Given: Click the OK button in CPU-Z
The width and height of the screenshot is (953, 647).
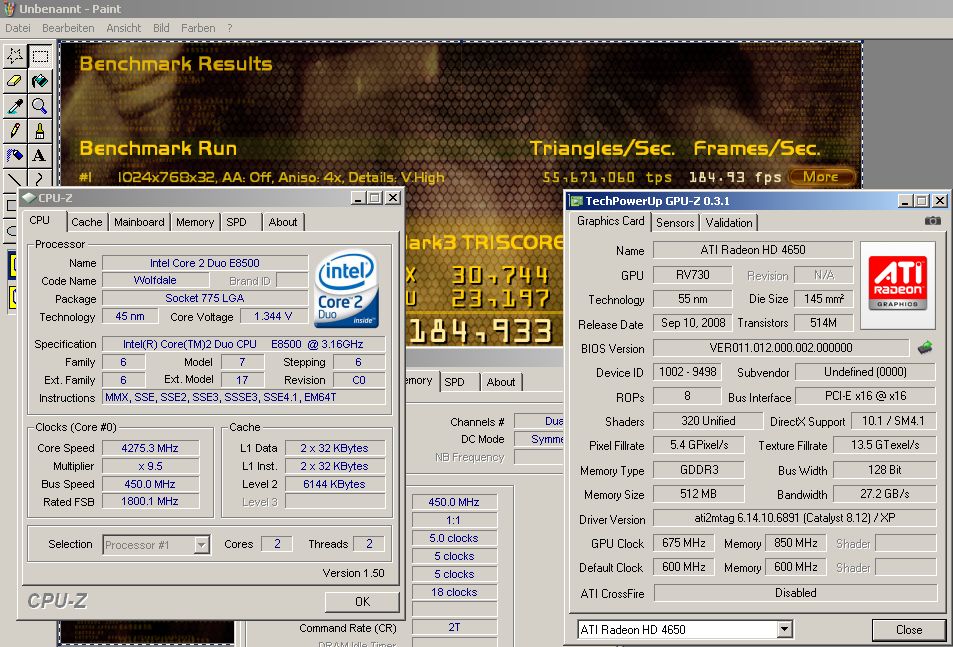Looking at the screenshot, I should [x=362, y=601].
